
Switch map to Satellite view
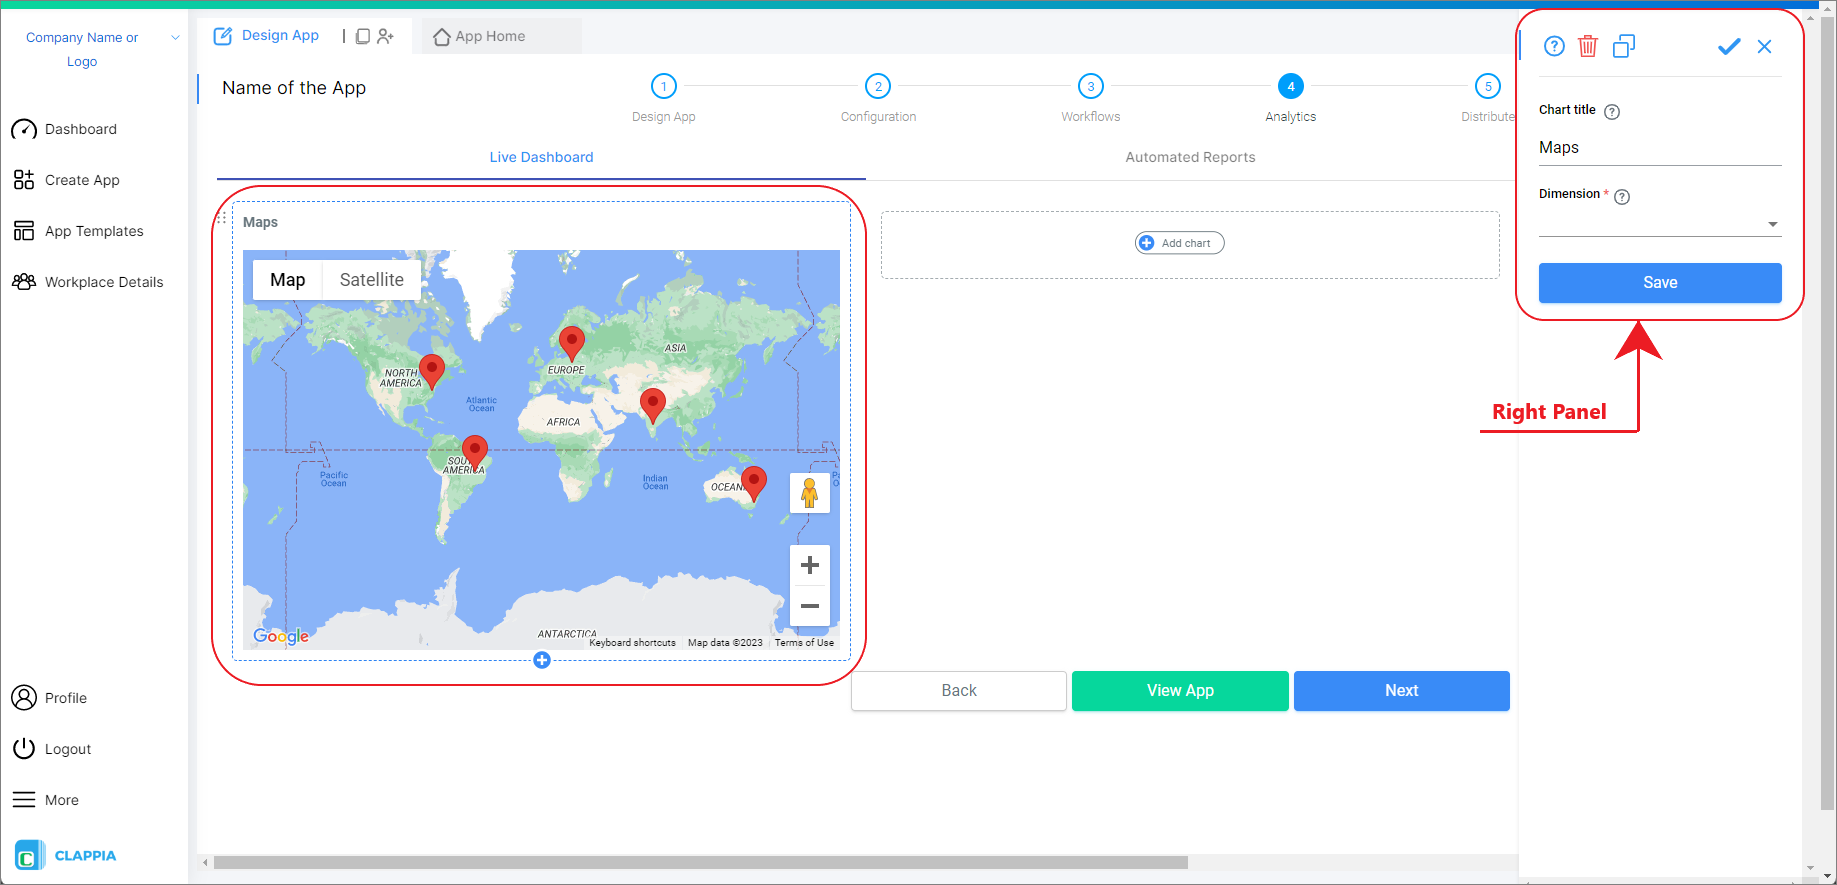coord(372,280)
